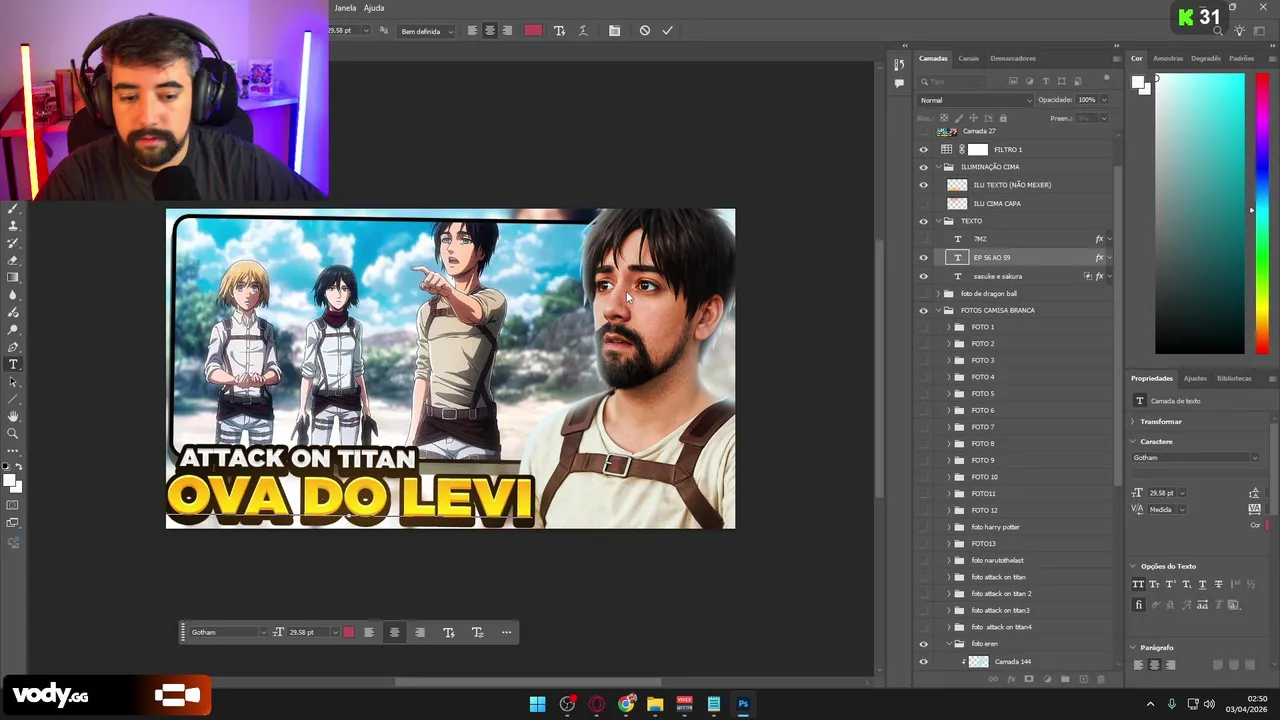Open the Windows Start menu
This screenshot has width=1280, height=720.
538,704
